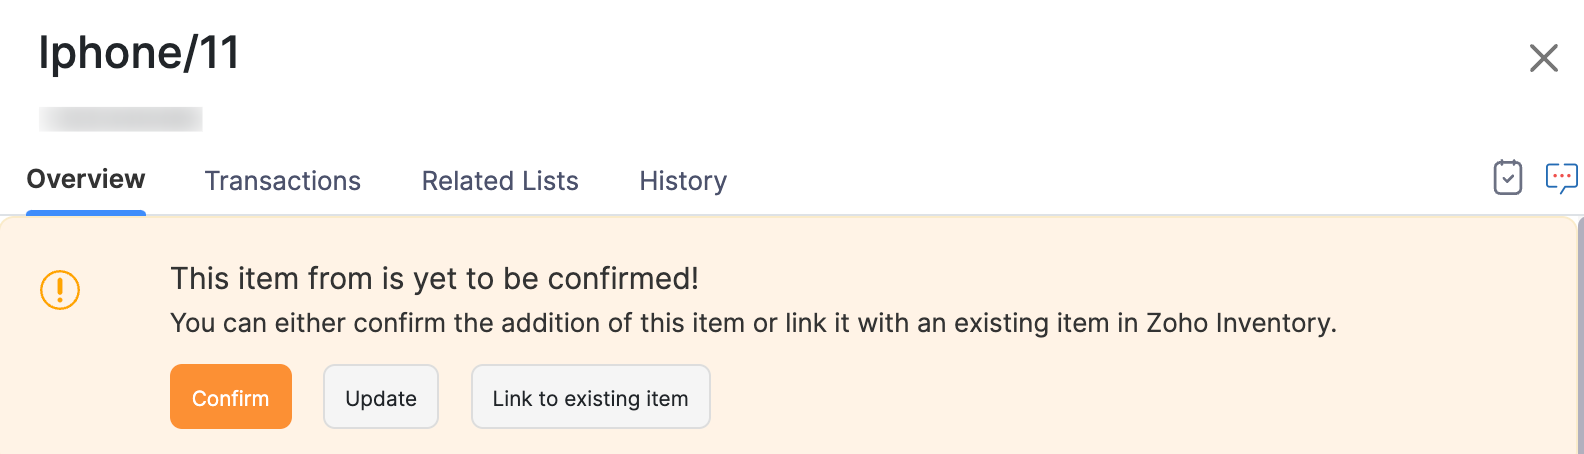Go to the Related Lists tab
The height and width of the screenshot is (454, 1584).
pyautogui.click(x=500, y=181)
